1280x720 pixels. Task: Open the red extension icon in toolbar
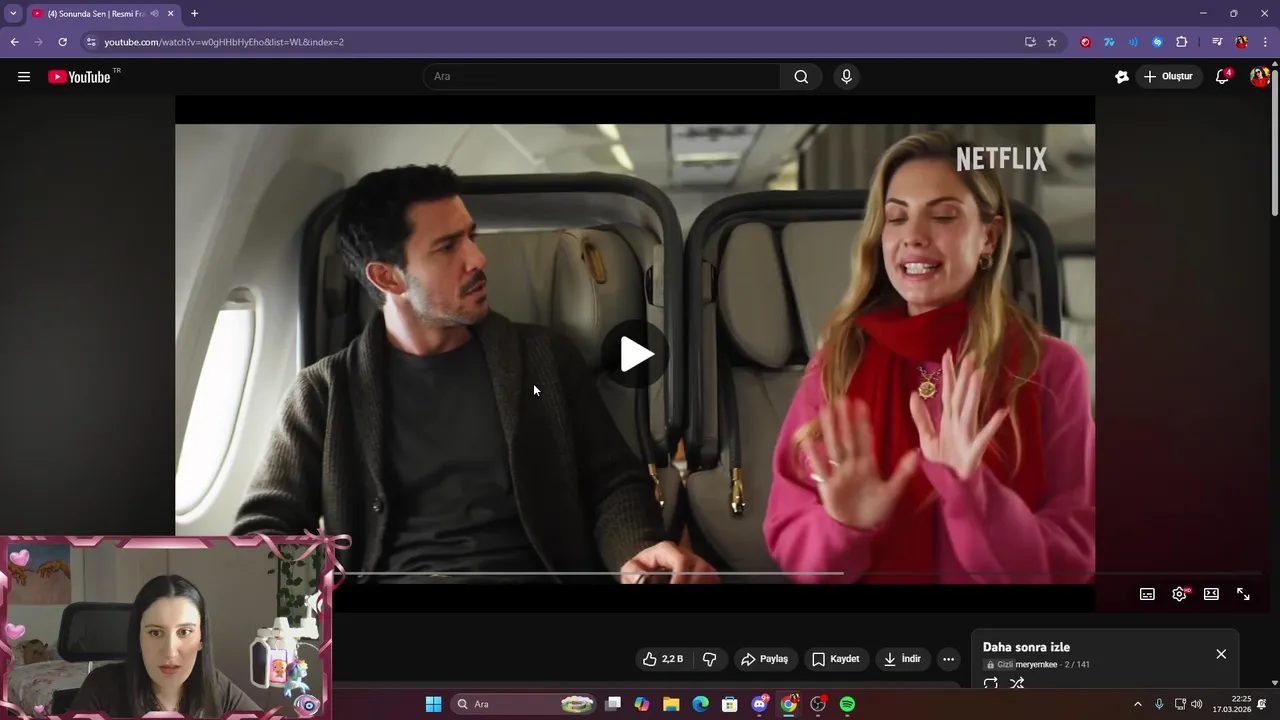pos(1085,42)
